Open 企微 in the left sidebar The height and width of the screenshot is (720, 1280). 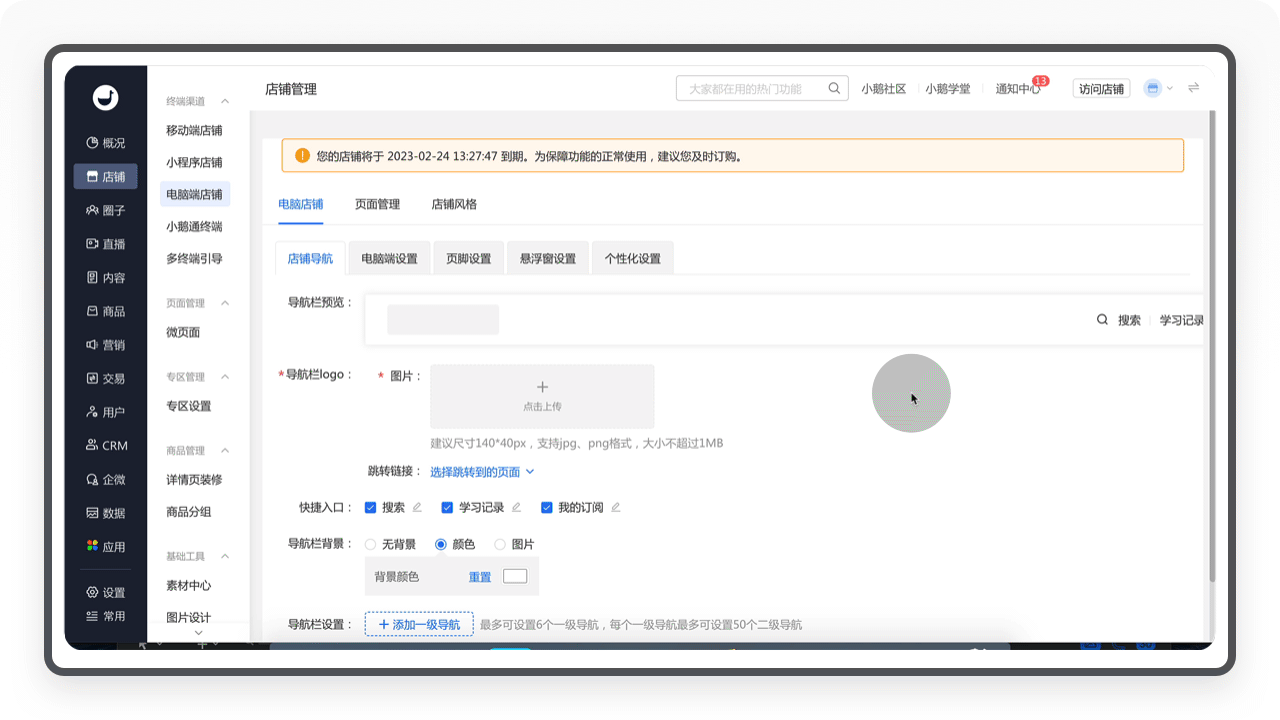pos(106,480)
